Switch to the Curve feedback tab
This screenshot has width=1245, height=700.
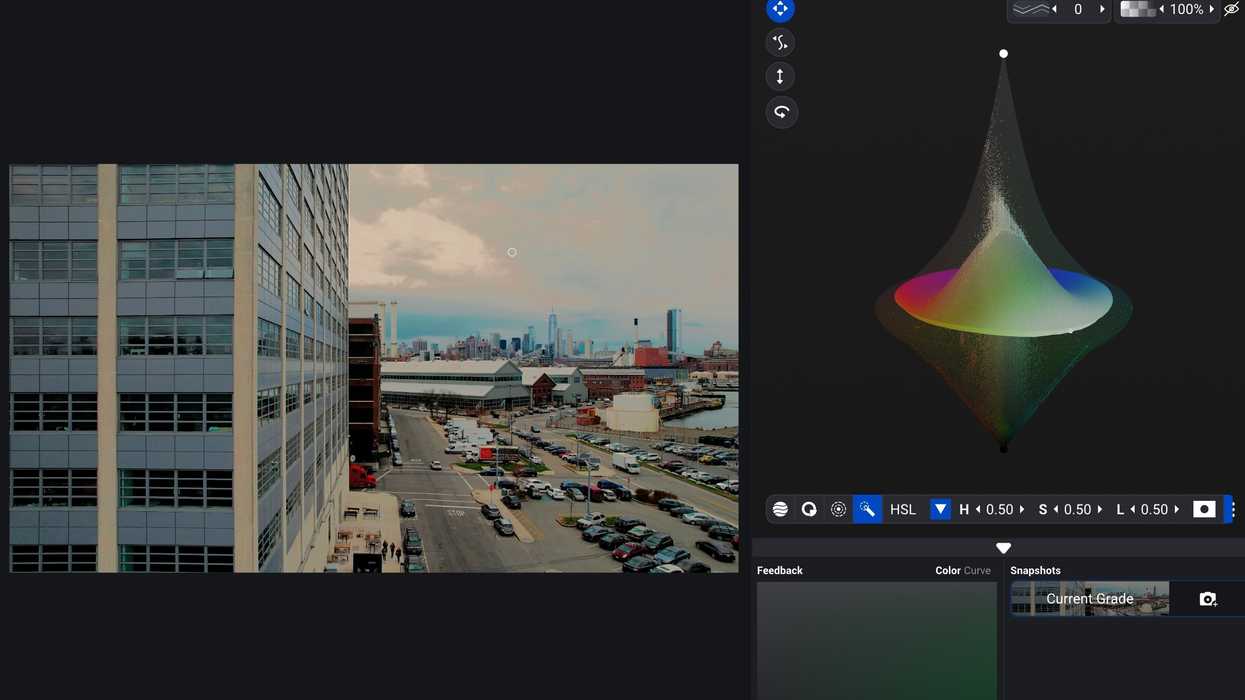(977, 571)
